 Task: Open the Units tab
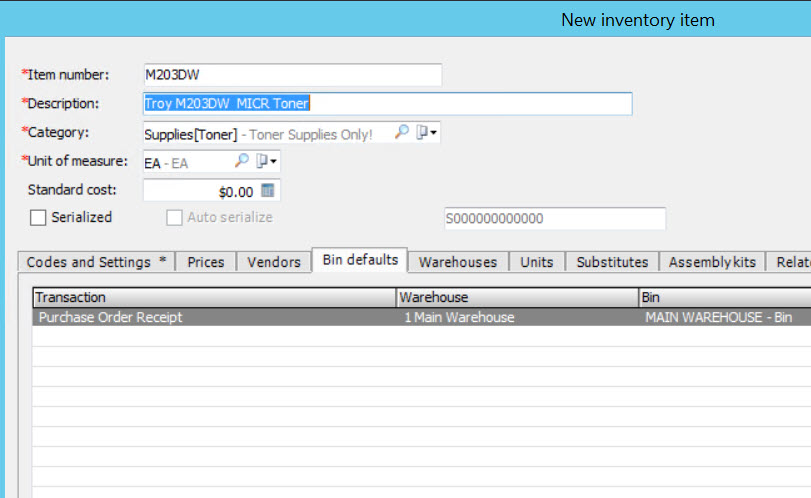pyautogui.click(x=537, y=262)
